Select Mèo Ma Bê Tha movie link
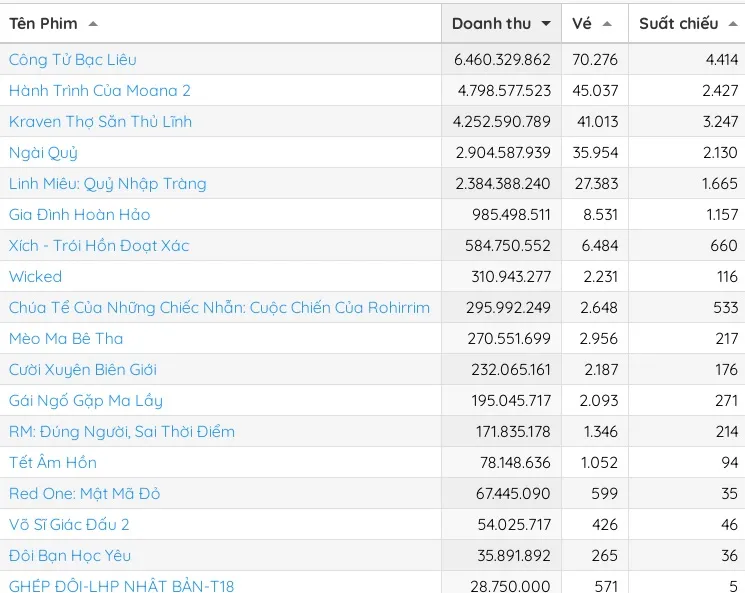This screenshot has width=745, height=593. (66, 339)
